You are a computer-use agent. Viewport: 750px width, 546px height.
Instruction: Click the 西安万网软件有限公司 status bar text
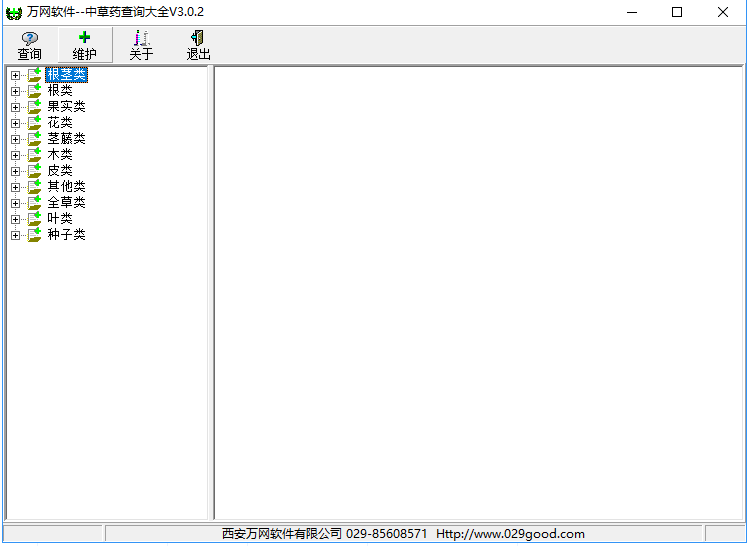282,534
